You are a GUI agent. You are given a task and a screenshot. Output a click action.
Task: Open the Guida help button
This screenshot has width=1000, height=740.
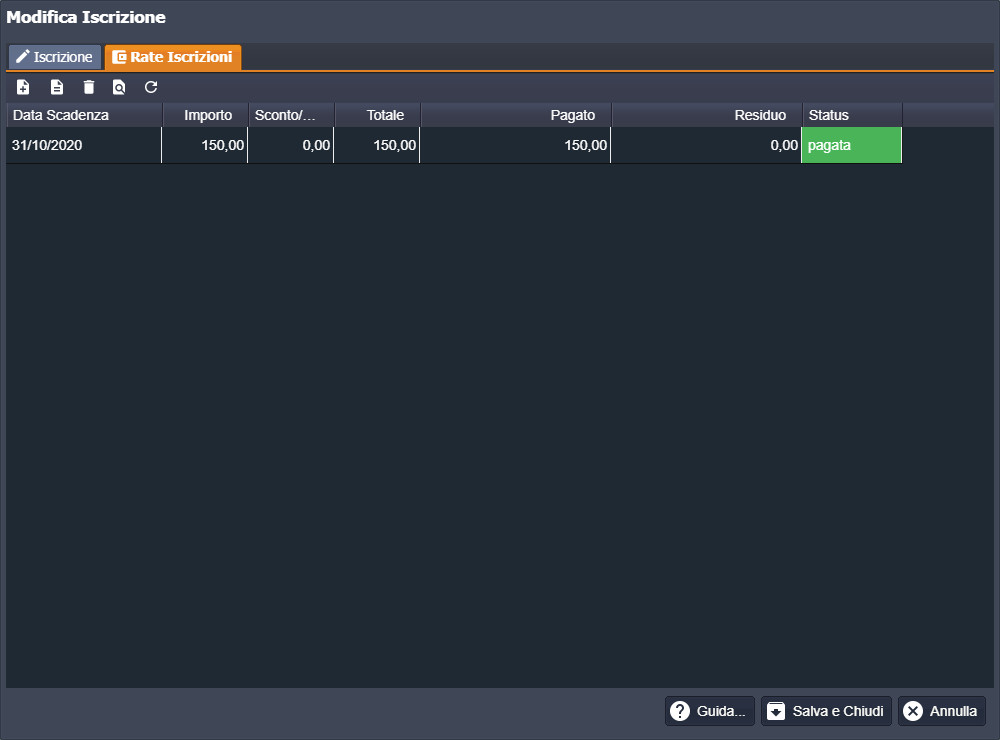coord(710,711)
